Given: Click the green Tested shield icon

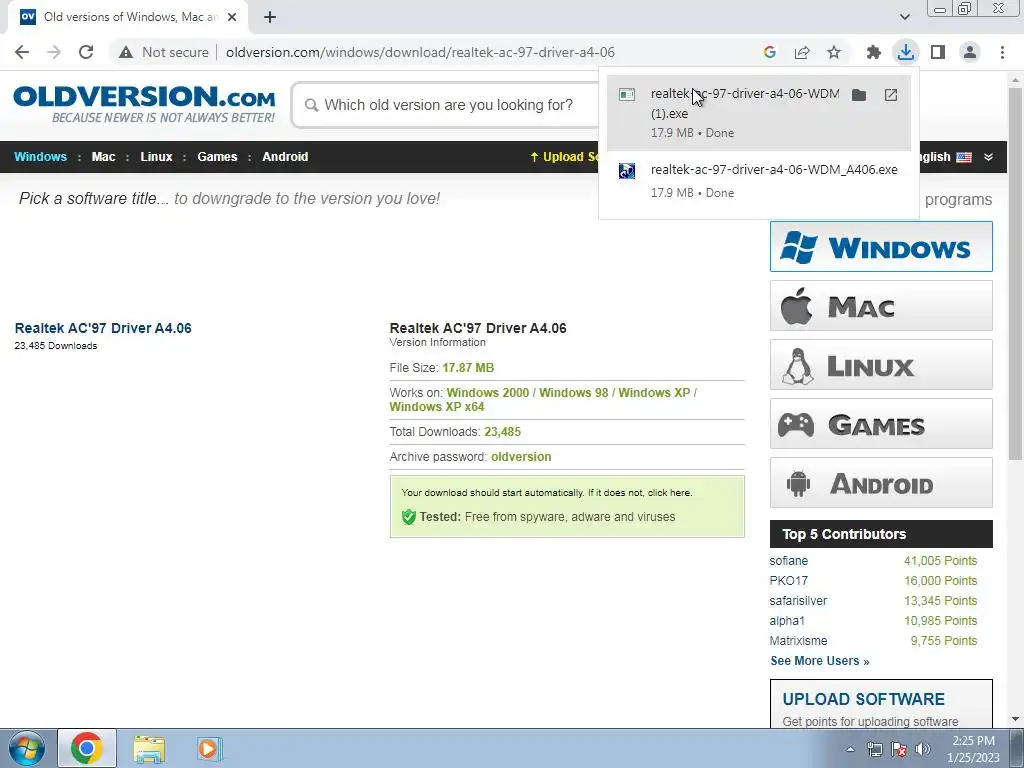Looking at the screenshot, I should (x=409, y=517).
